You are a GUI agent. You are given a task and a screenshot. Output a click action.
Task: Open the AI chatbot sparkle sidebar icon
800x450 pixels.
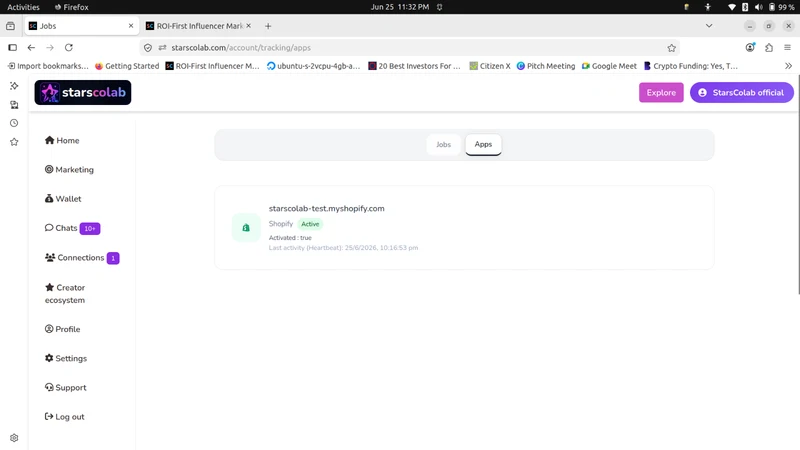(14, 86)
